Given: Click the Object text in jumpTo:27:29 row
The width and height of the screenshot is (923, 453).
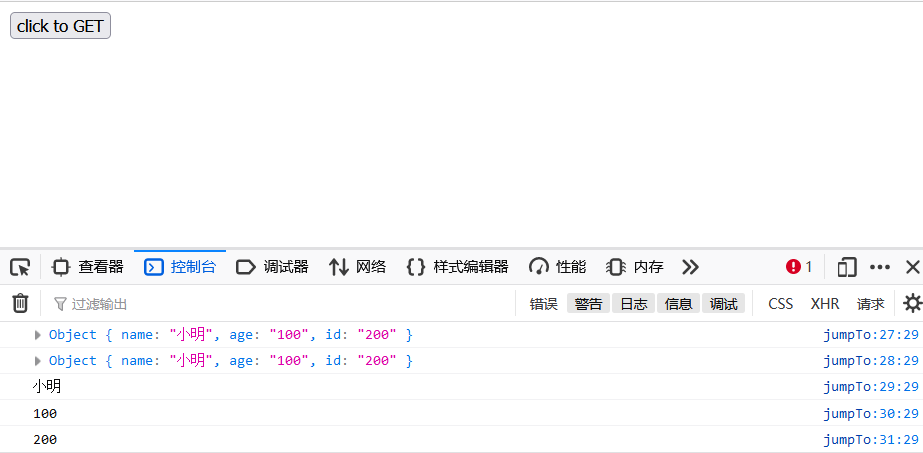Looking at the screenshot, I should tap(72, 335).
